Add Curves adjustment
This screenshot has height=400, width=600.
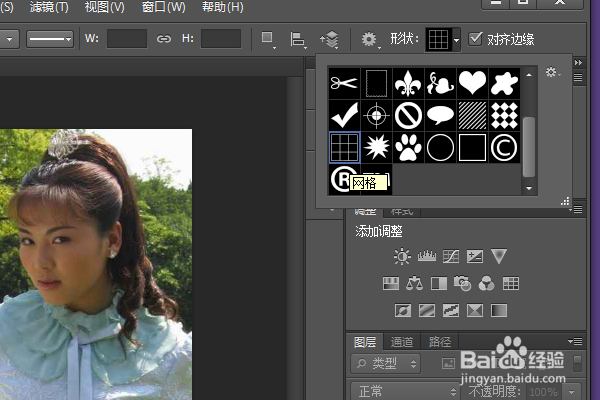[x=451, y=256]
